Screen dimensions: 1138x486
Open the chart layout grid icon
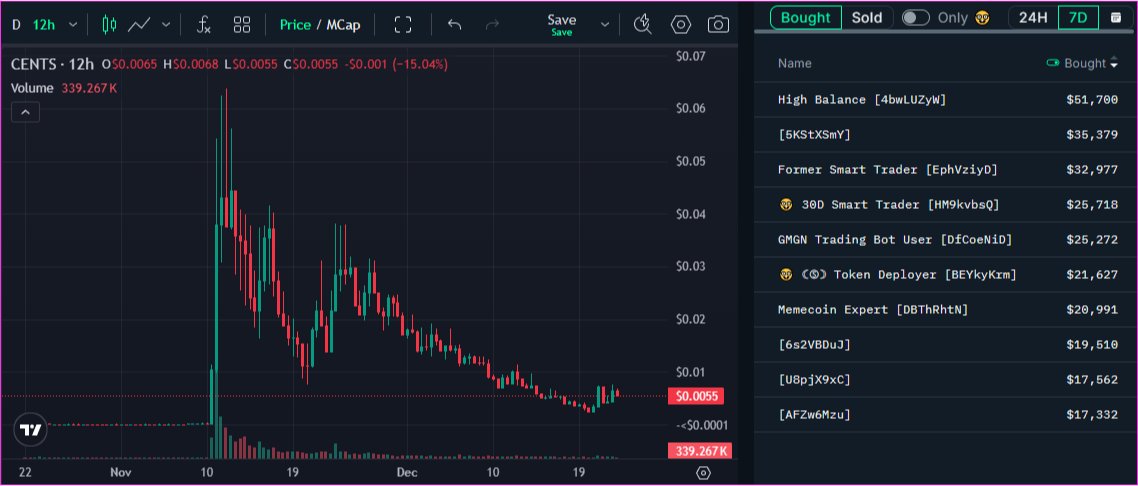[x=242, y=25]
